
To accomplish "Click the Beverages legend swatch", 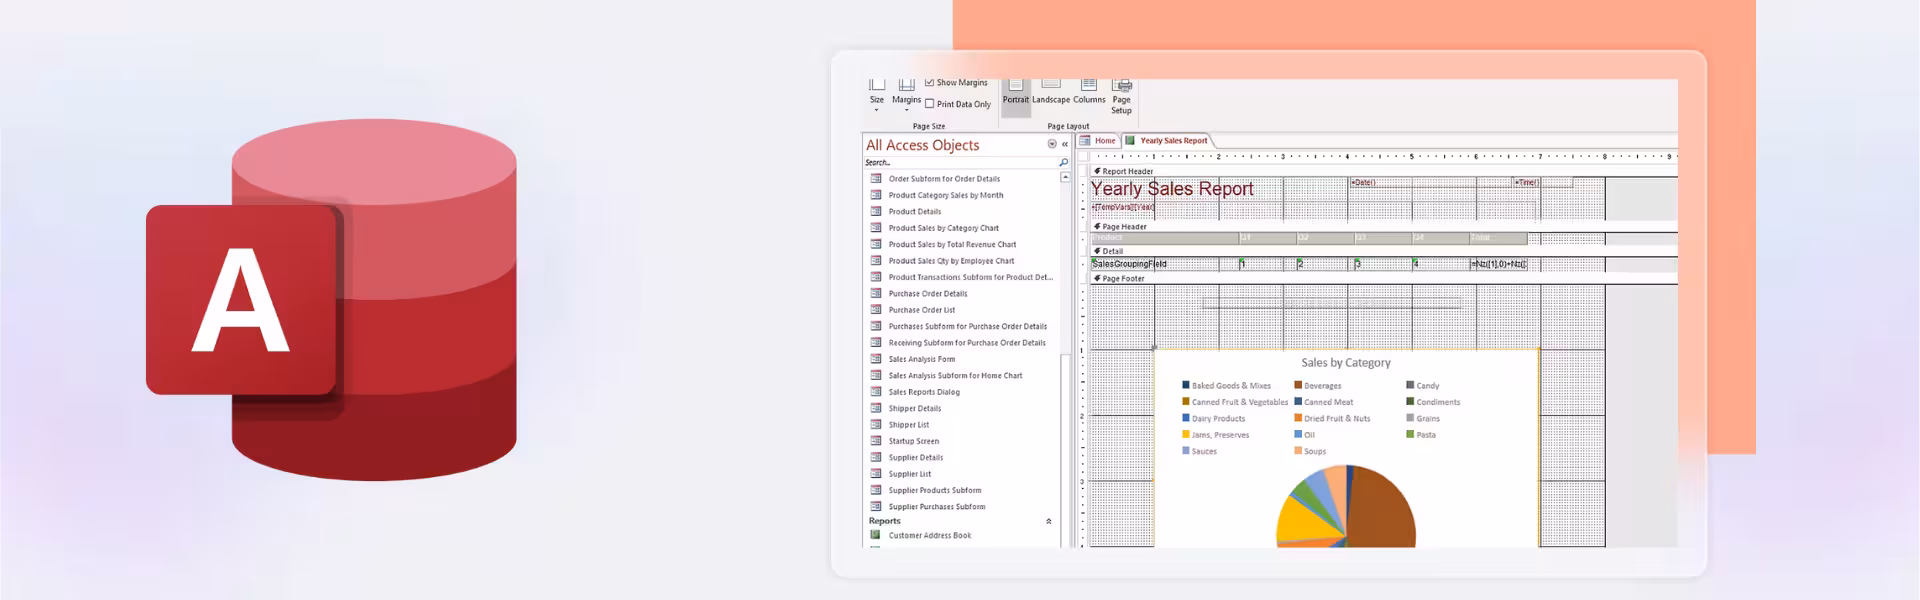I will (x=1298, y=385).
